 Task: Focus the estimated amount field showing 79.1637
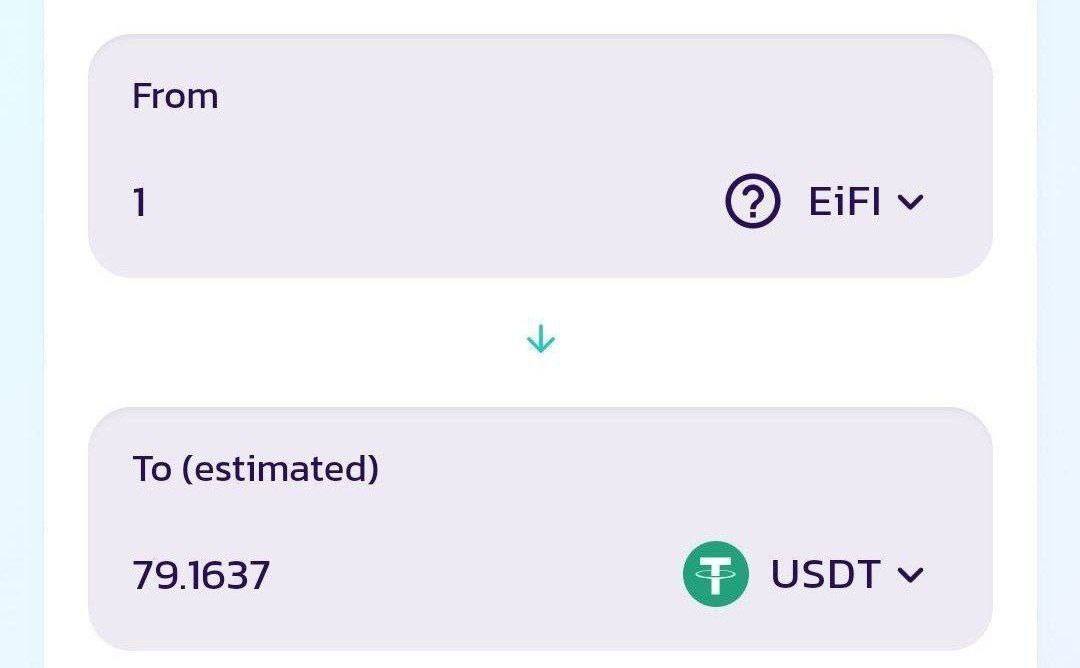point(201,576)
